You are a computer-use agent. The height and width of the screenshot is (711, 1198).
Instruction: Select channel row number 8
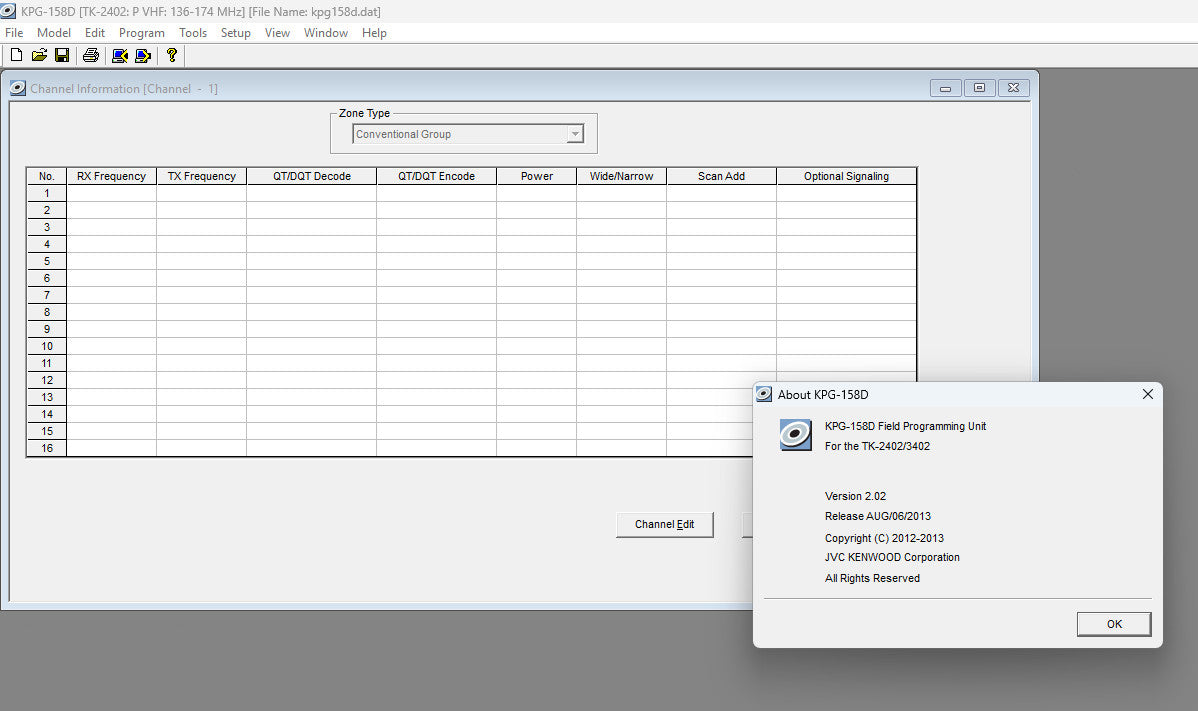point(47,312)
